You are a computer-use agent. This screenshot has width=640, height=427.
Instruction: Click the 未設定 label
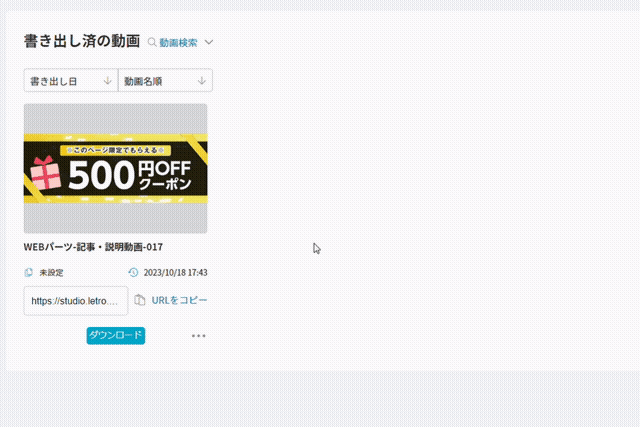53,272
